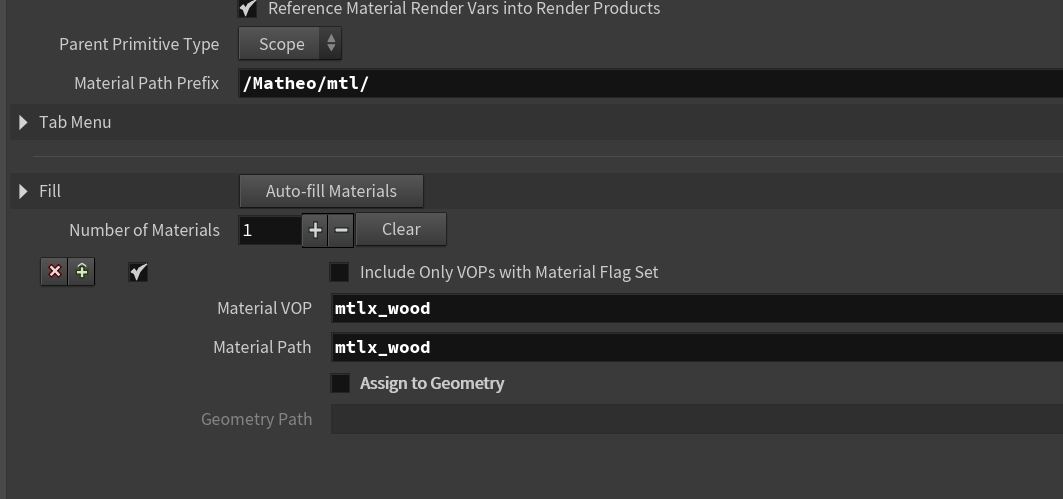Click the Geometry Path field
Viewport: 1063px width, 499px height.
point(695,419)
